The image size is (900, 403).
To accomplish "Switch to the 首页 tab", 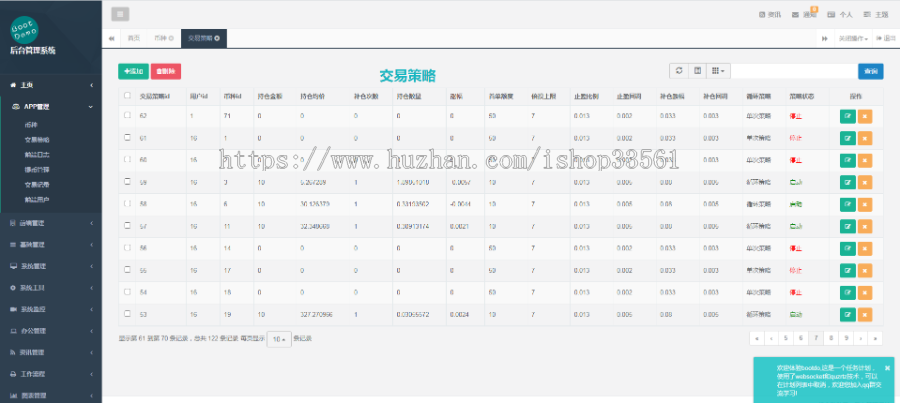I will pyautogui.click(x=133, y=38).
